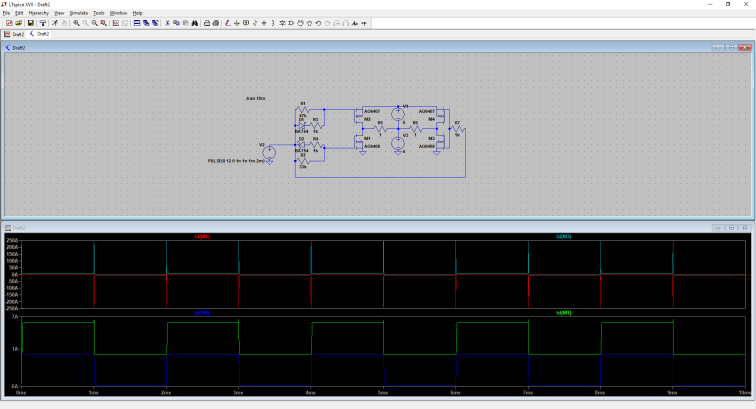Click the cyan trace label in upper plot
756x409 pixels.
click(x=564, y=236)
